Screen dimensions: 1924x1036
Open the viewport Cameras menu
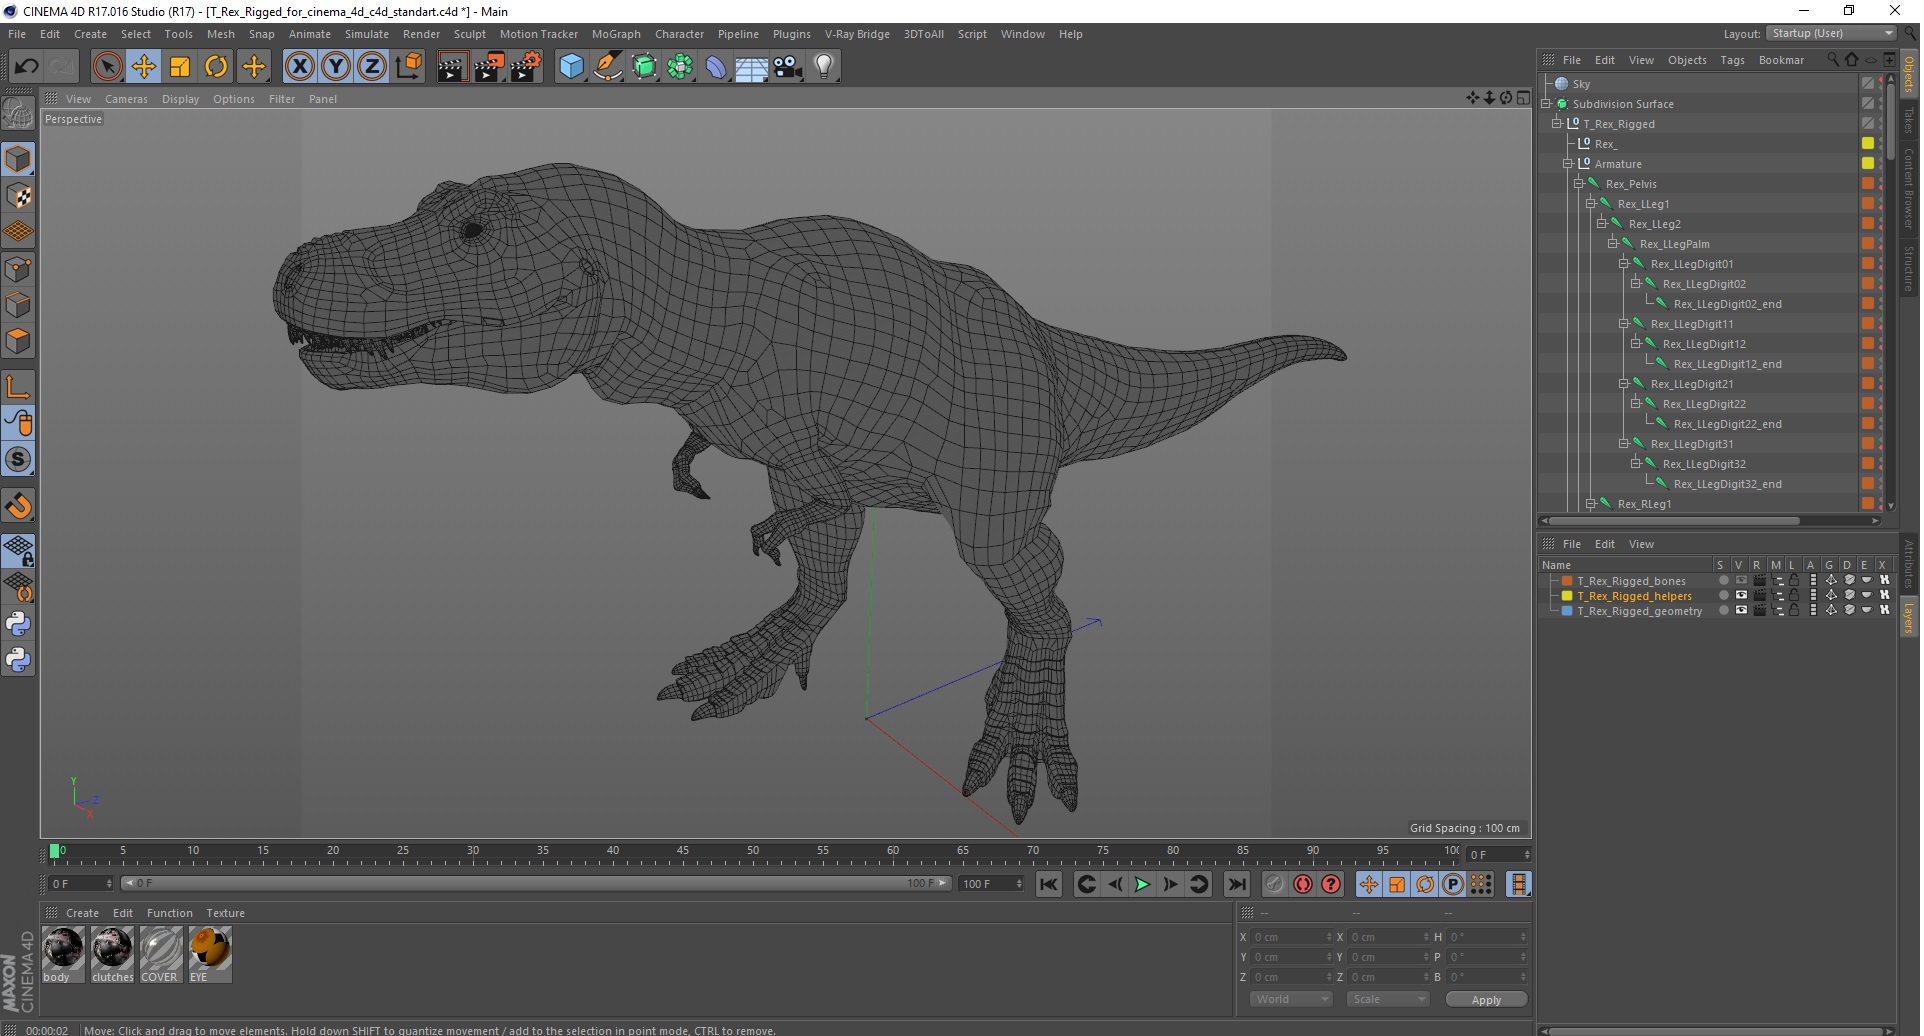(126, 99)
